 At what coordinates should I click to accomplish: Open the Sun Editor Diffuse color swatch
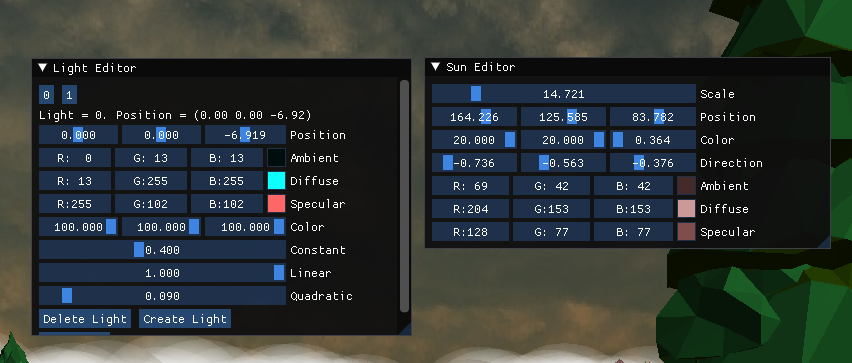(x=686, y=209)
